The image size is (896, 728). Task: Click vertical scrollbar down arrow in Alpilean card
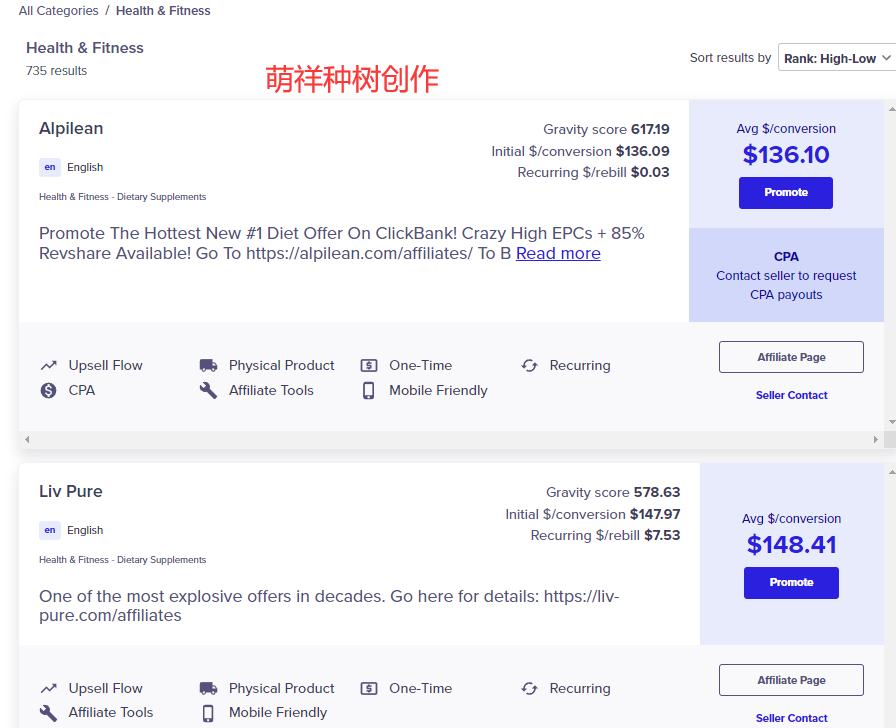click(891, 422)
